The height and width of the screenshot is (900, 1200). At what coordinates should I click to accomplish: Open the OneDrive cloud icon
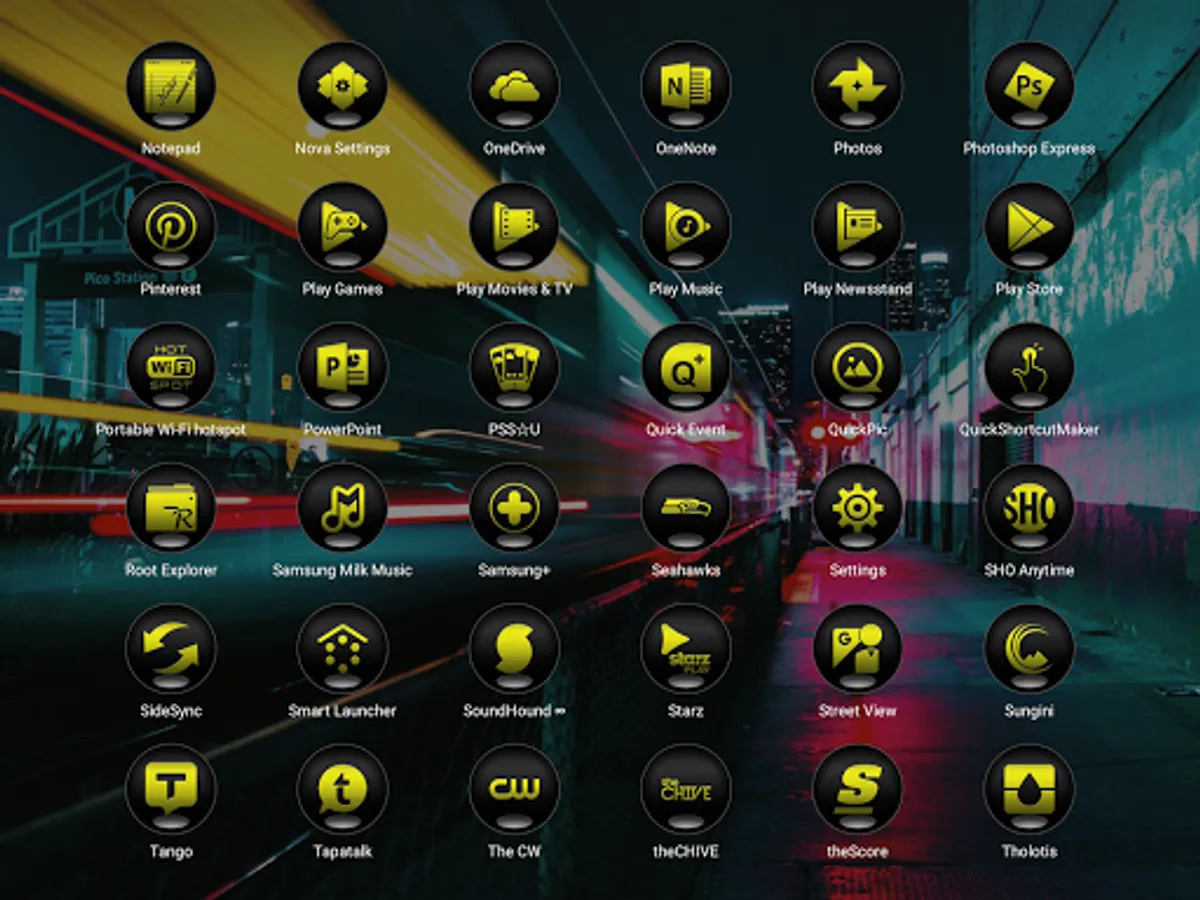pyautogui.click(x=514, y=86)
